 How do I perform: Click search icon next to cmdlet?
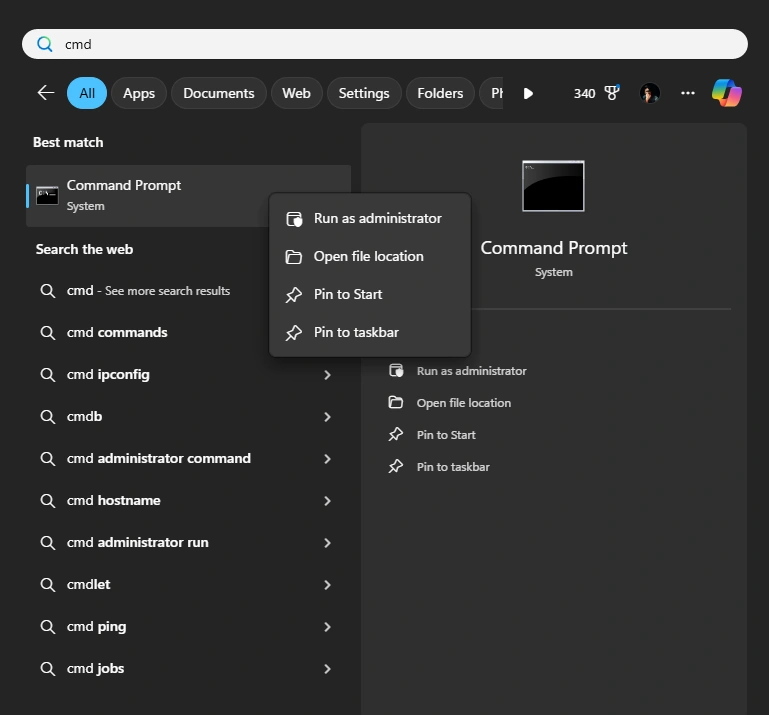click(x=48, y=585)
